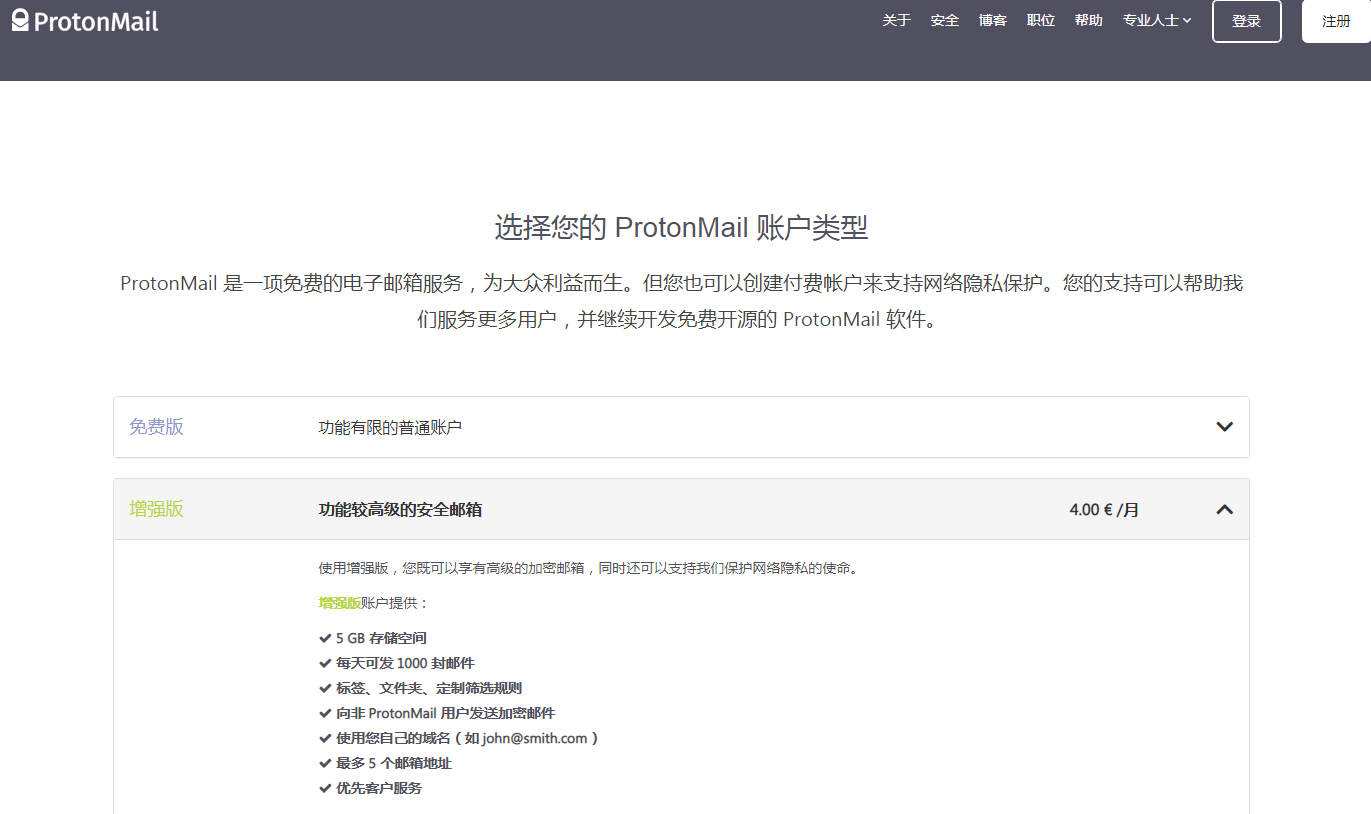Click the 功能有限的普通账户 description
The height and width of the screenshot is (814, 1371).
(x=390, y=428)
